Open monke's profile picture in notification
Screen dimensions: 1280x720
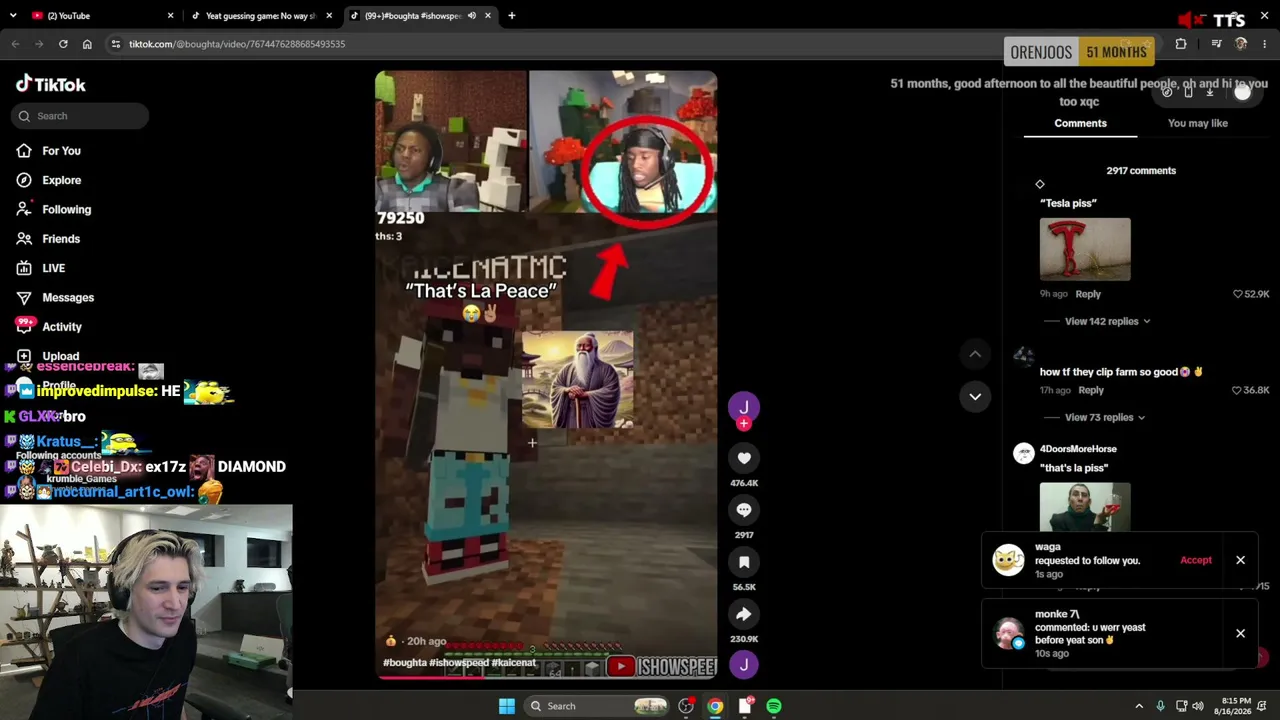click(x=1008, y=633)
